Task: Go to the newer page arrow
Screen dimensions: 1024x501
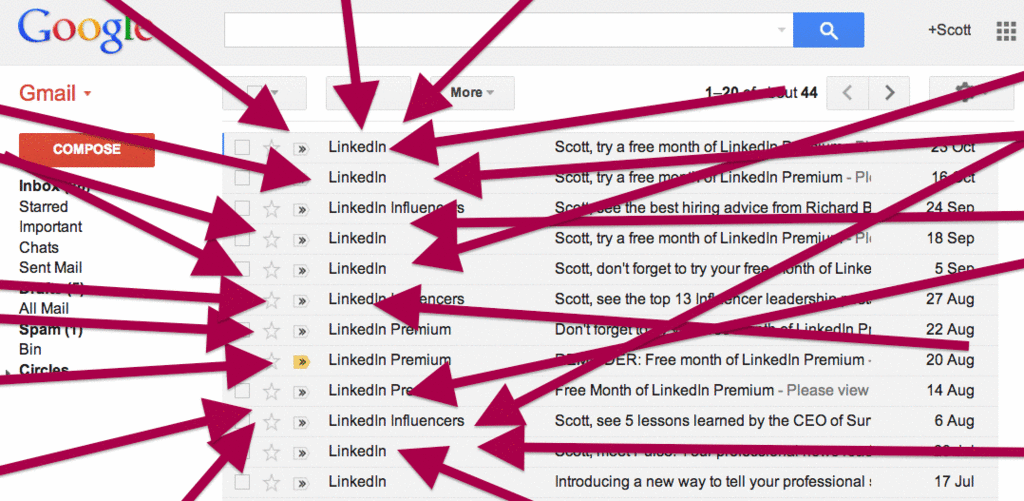Action: point(848,93)
